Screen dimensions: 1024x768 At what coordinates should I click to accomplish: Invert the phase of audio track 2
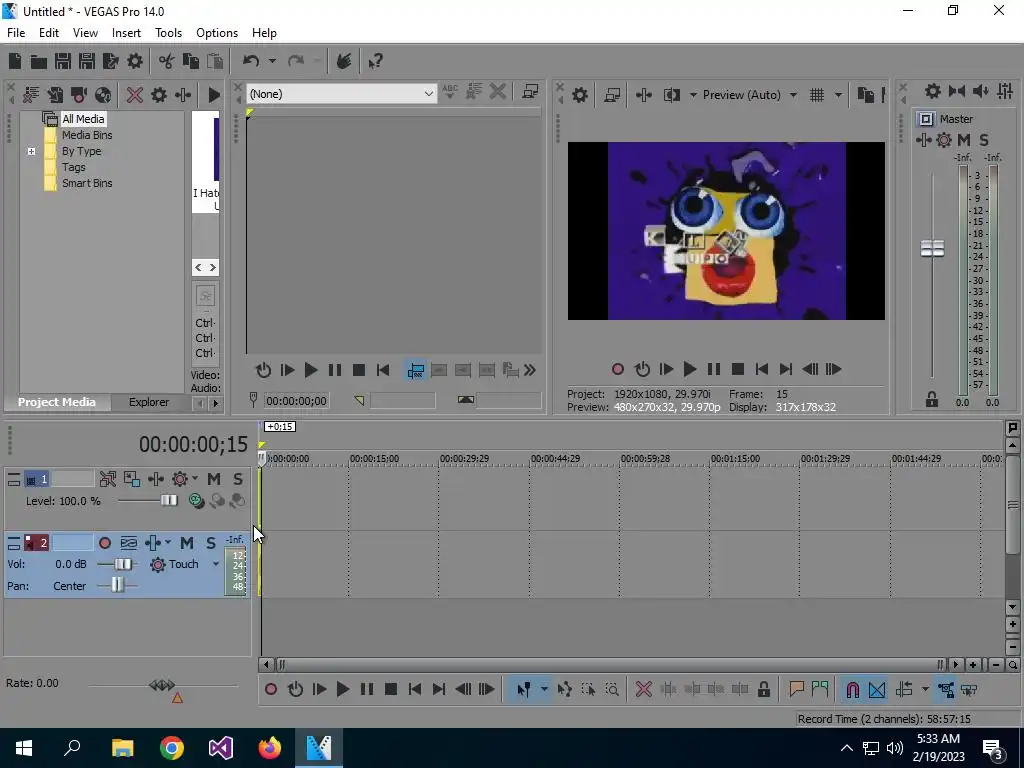tap(129, 543)
